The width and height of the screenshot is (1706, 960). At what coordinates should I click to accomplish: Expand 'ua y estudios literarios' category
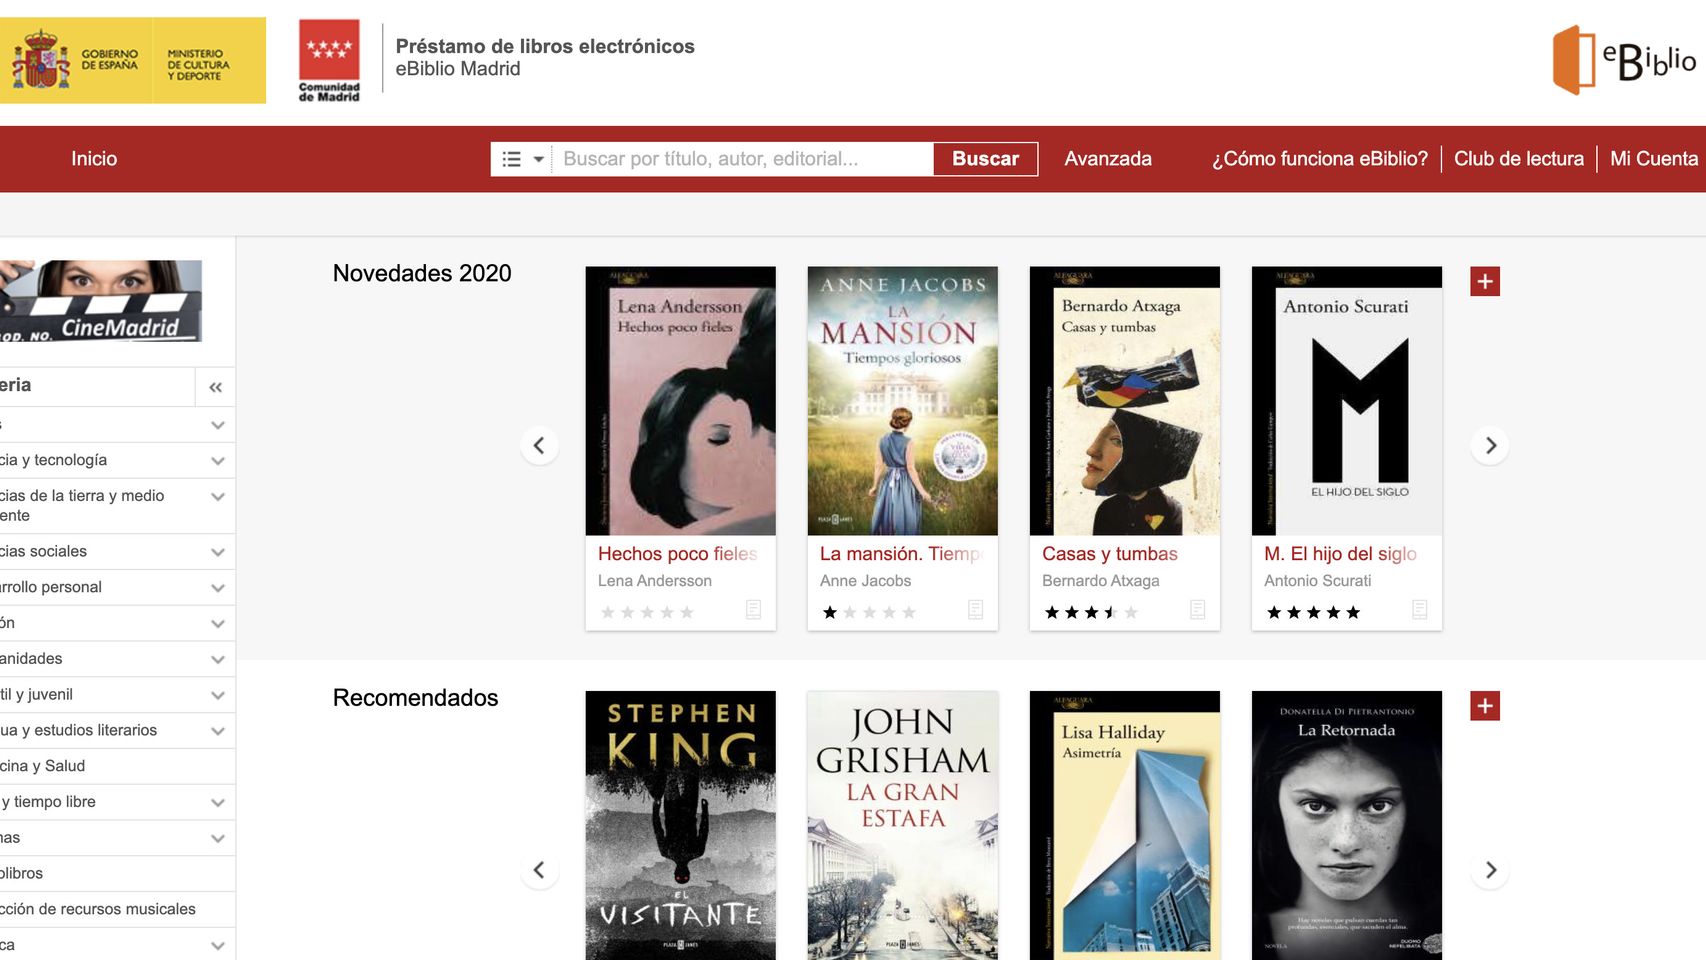point(218,731)
